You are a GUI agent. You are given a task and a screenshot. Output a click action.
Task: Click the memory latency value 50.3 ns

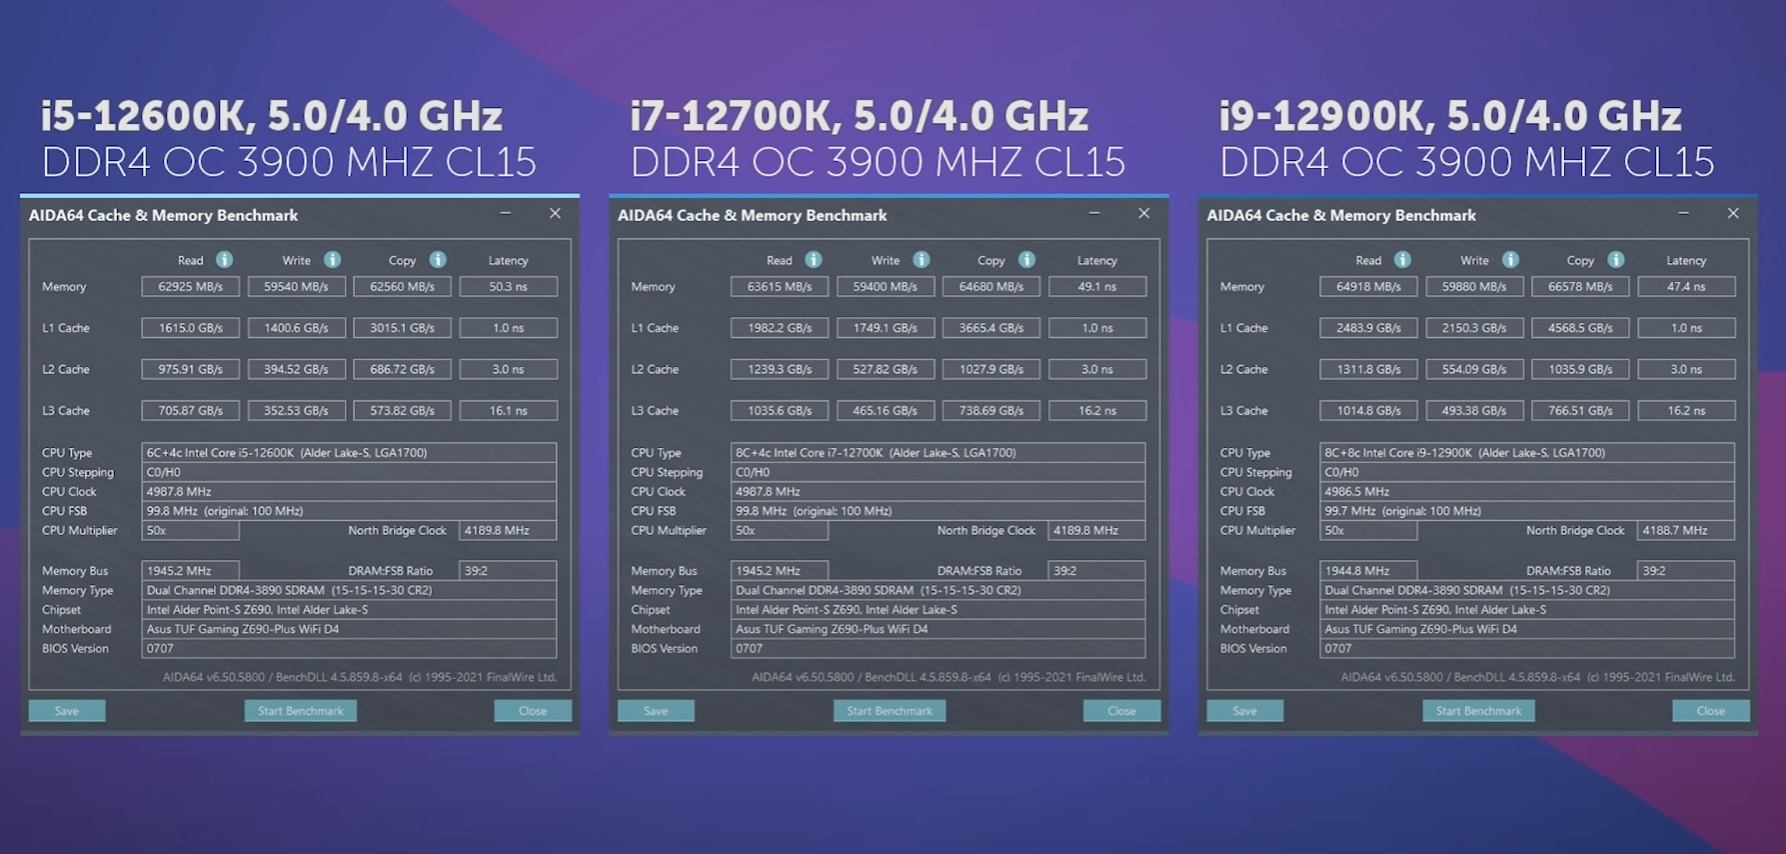point(508,287)
